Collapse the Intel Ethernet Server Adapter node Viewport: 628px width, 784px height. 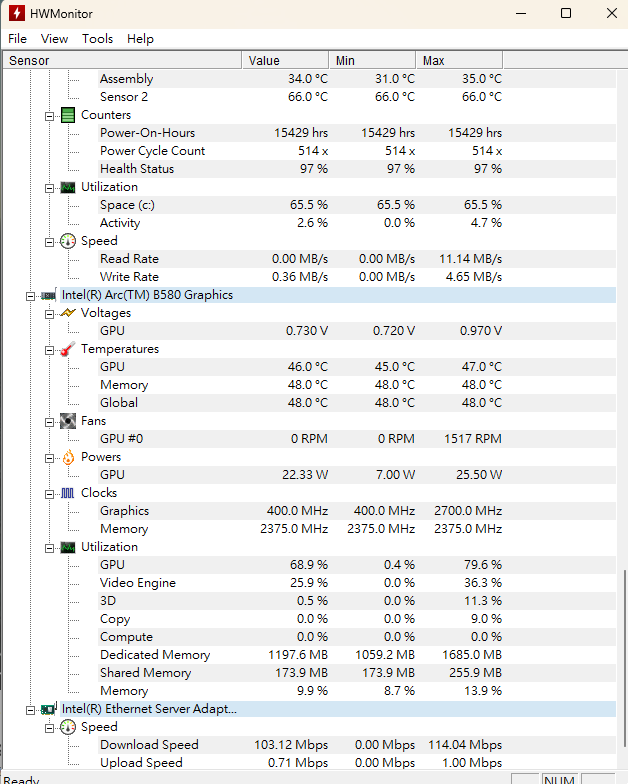[x=30, y=710]
